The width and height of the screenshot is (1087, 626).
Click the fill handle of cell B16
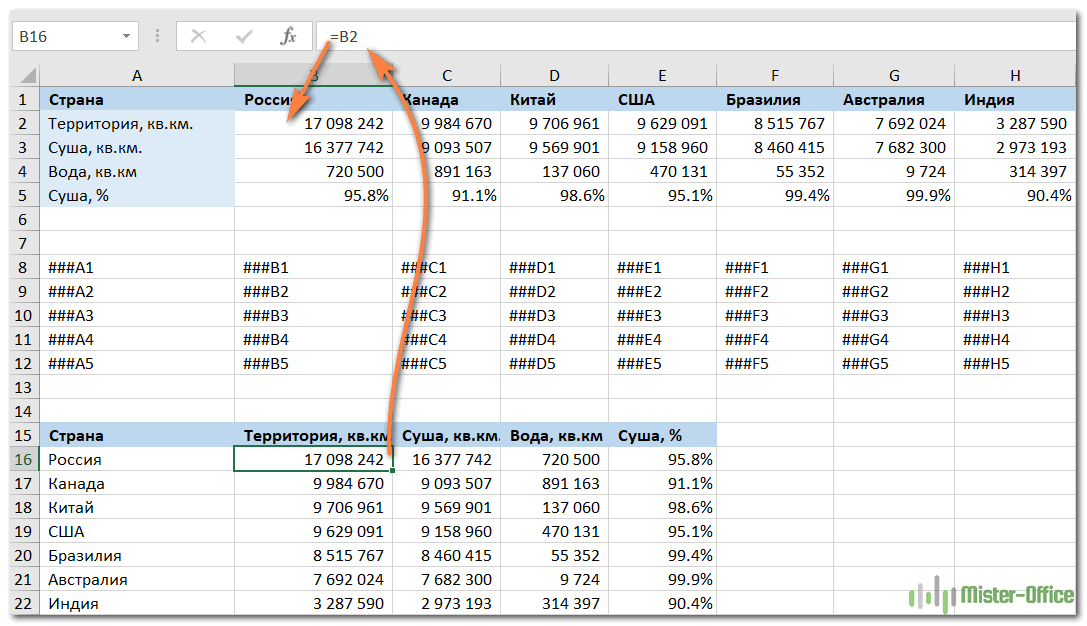(x=393, y=470)
